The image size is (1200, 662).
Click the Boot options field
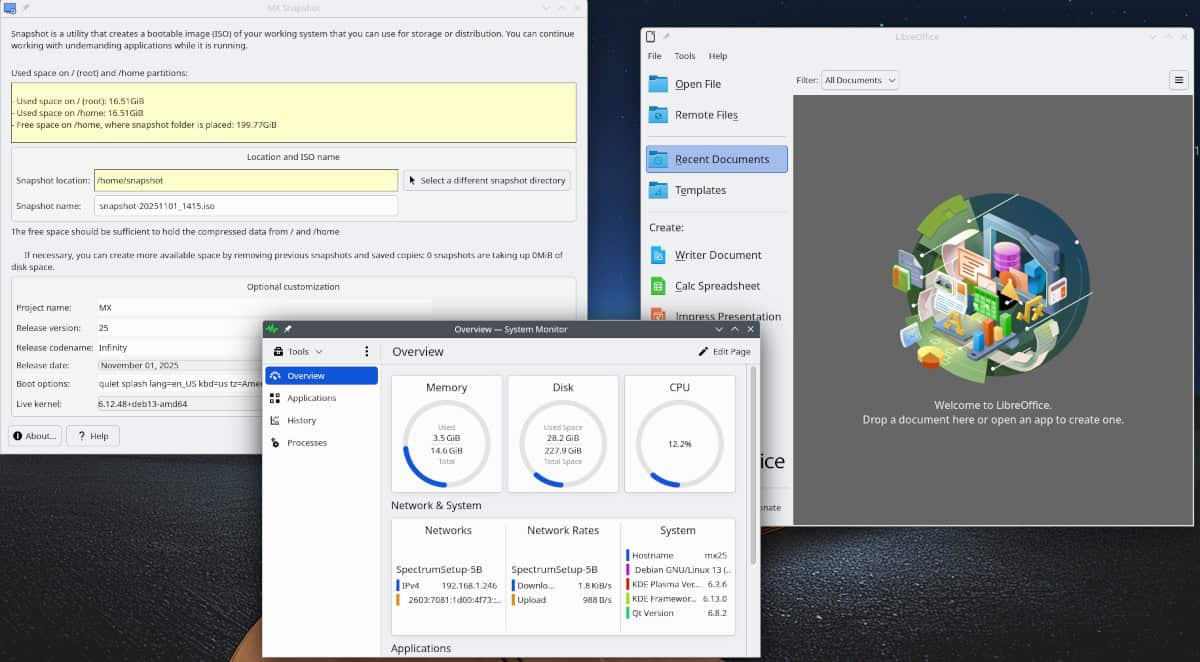178,384
